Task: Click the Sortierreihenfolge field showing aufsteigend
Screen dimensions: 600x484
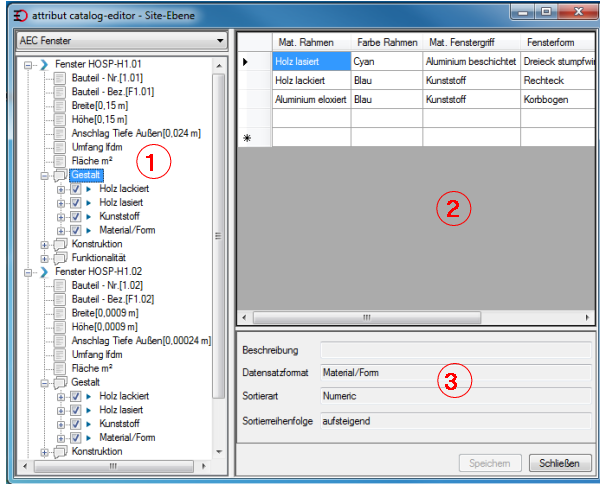Action: (456, 421)
